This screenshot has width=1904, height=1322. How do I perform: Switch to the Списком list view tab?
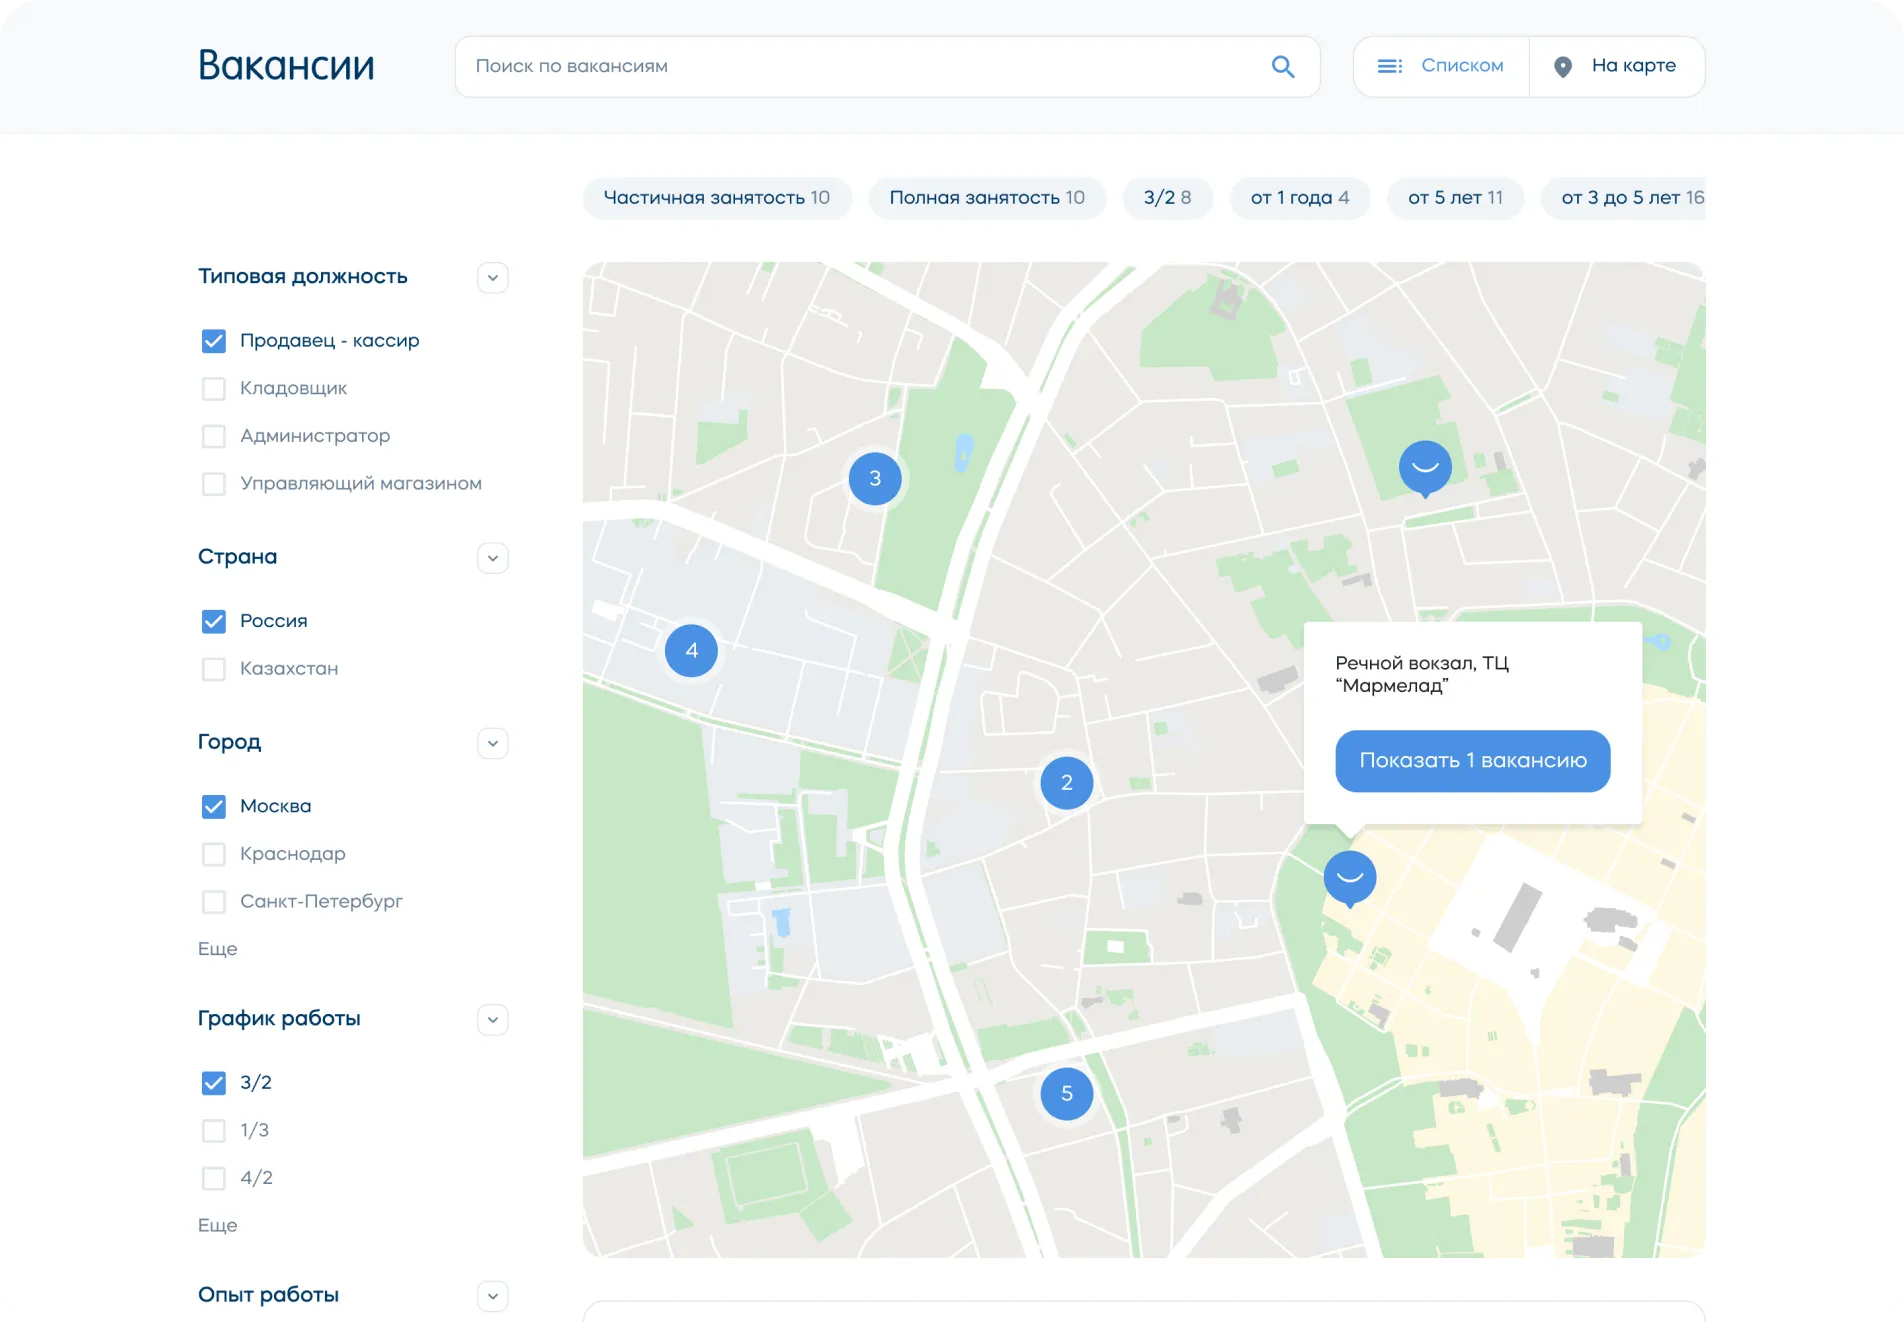click(x=1441, y=66)
